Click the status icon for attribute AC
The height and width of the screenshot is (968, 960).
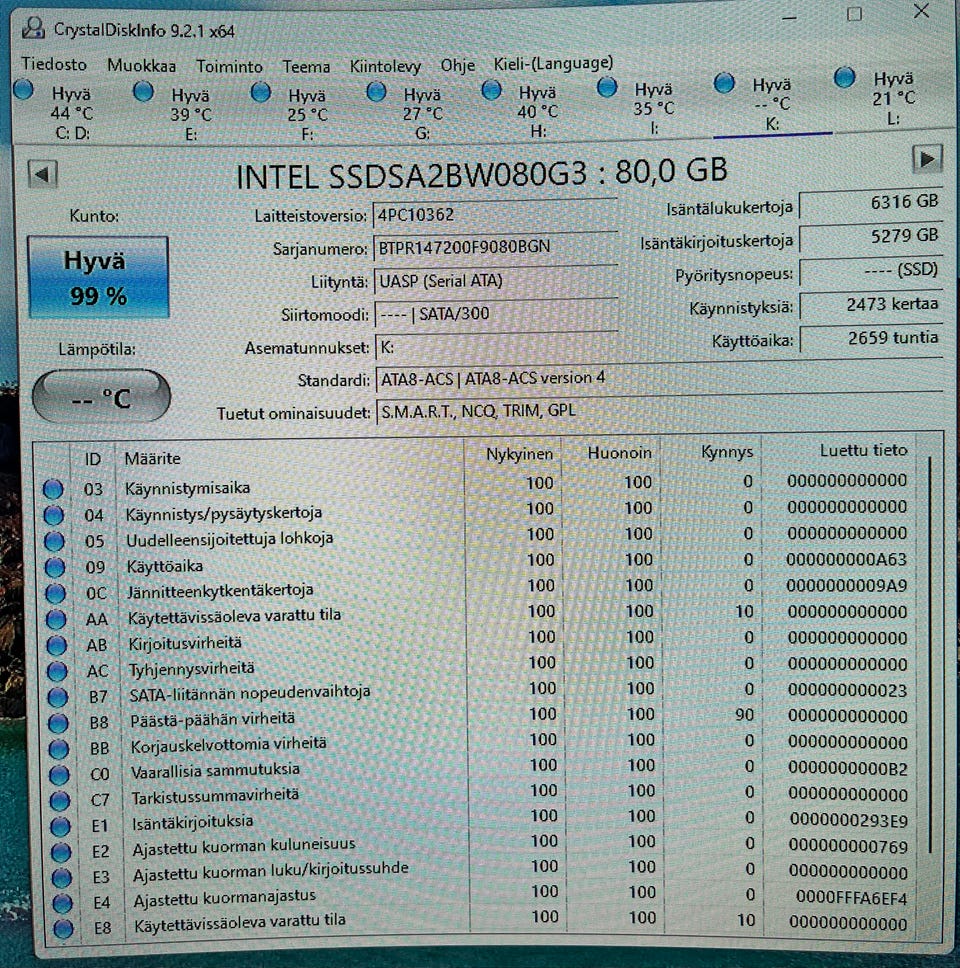tap(57, 670)
